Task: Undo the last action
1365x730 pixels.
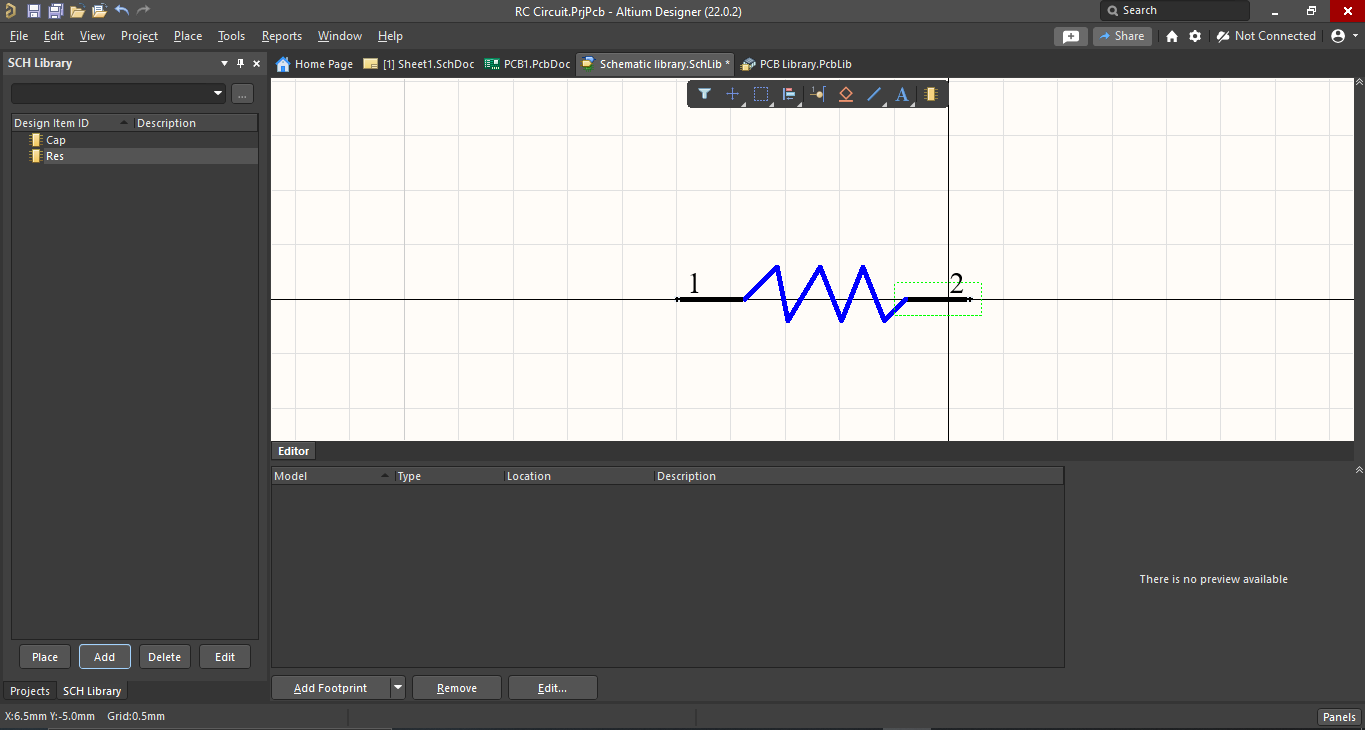Action: click(122, 11)
